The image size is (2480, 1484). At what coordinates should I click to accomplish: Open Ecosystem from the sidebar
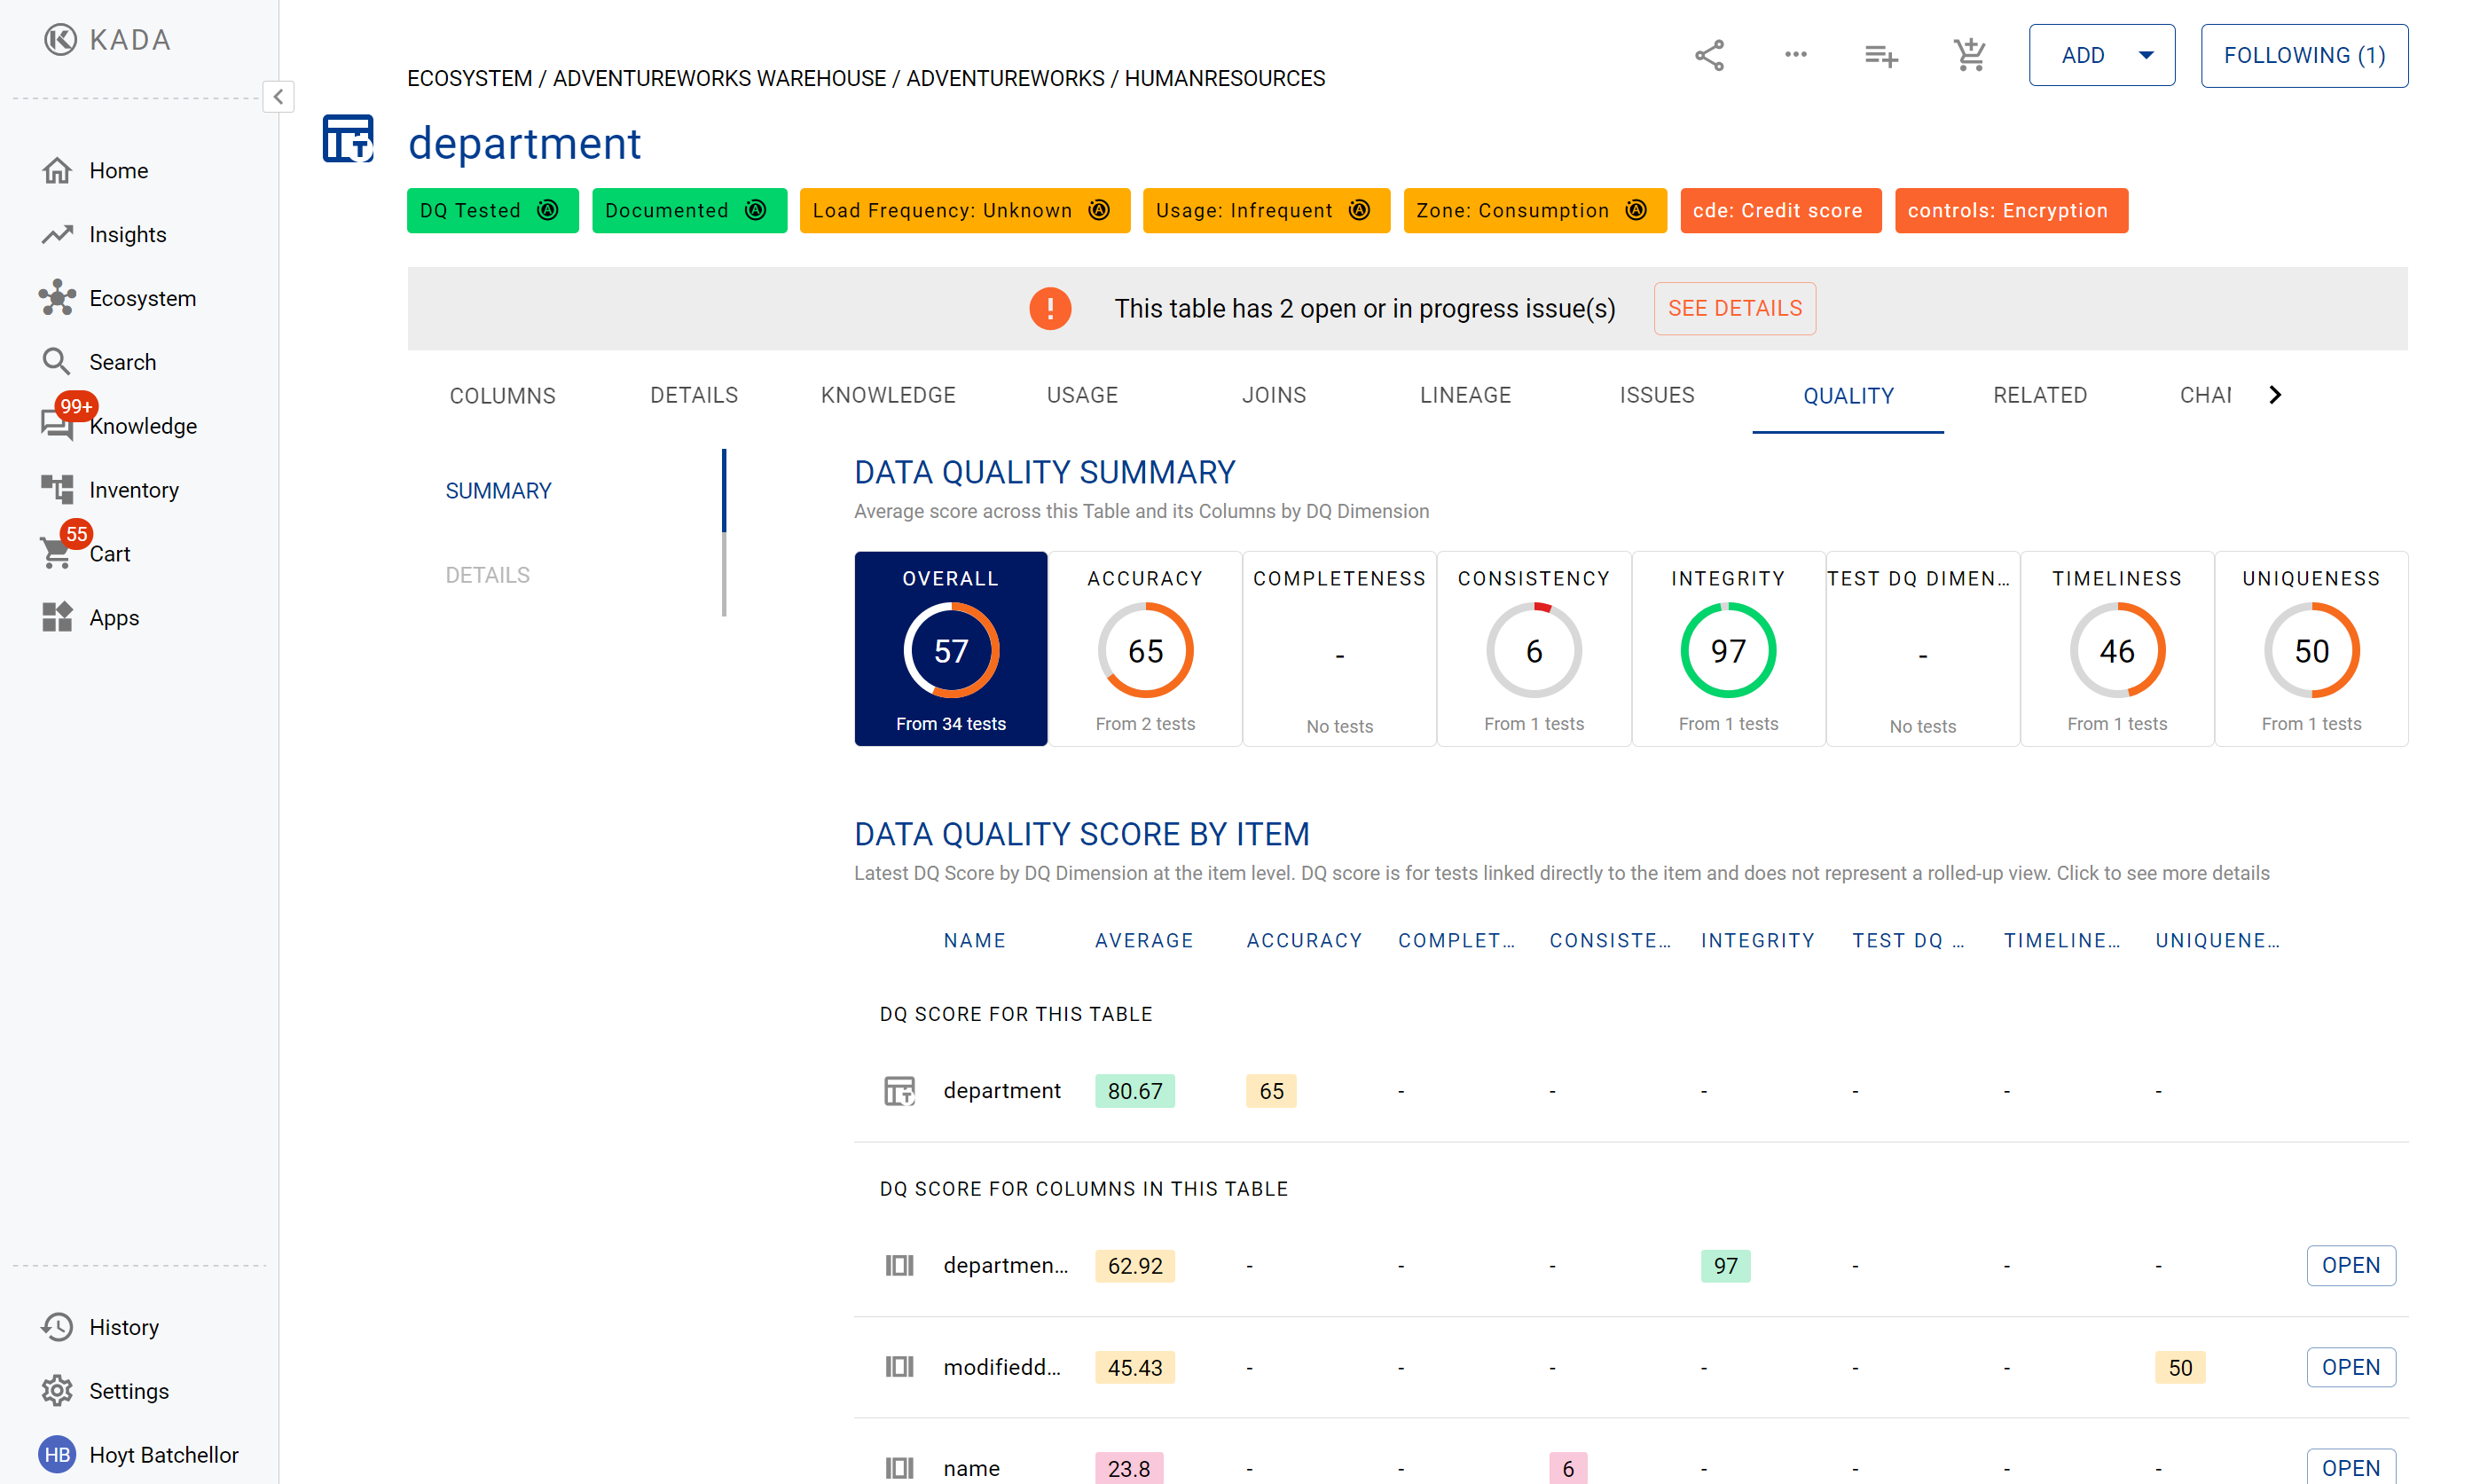142,298
